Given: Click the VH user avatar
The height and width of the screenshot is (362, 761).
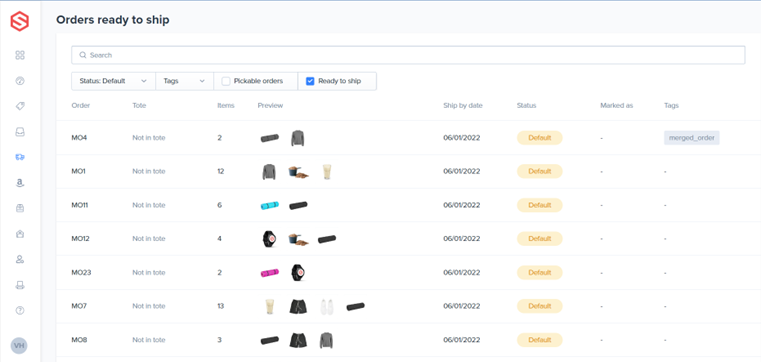Looking at the screenshot, I should pos(19,346).
